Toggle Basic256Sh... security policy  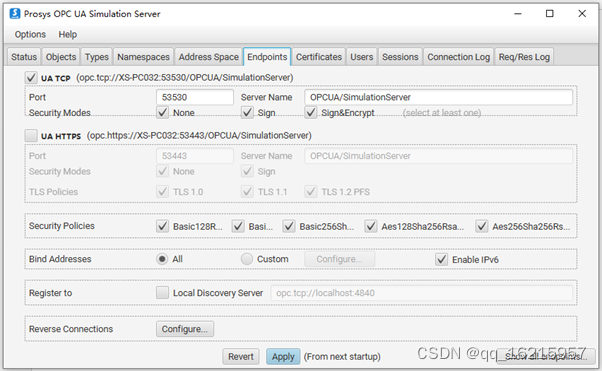289,226
